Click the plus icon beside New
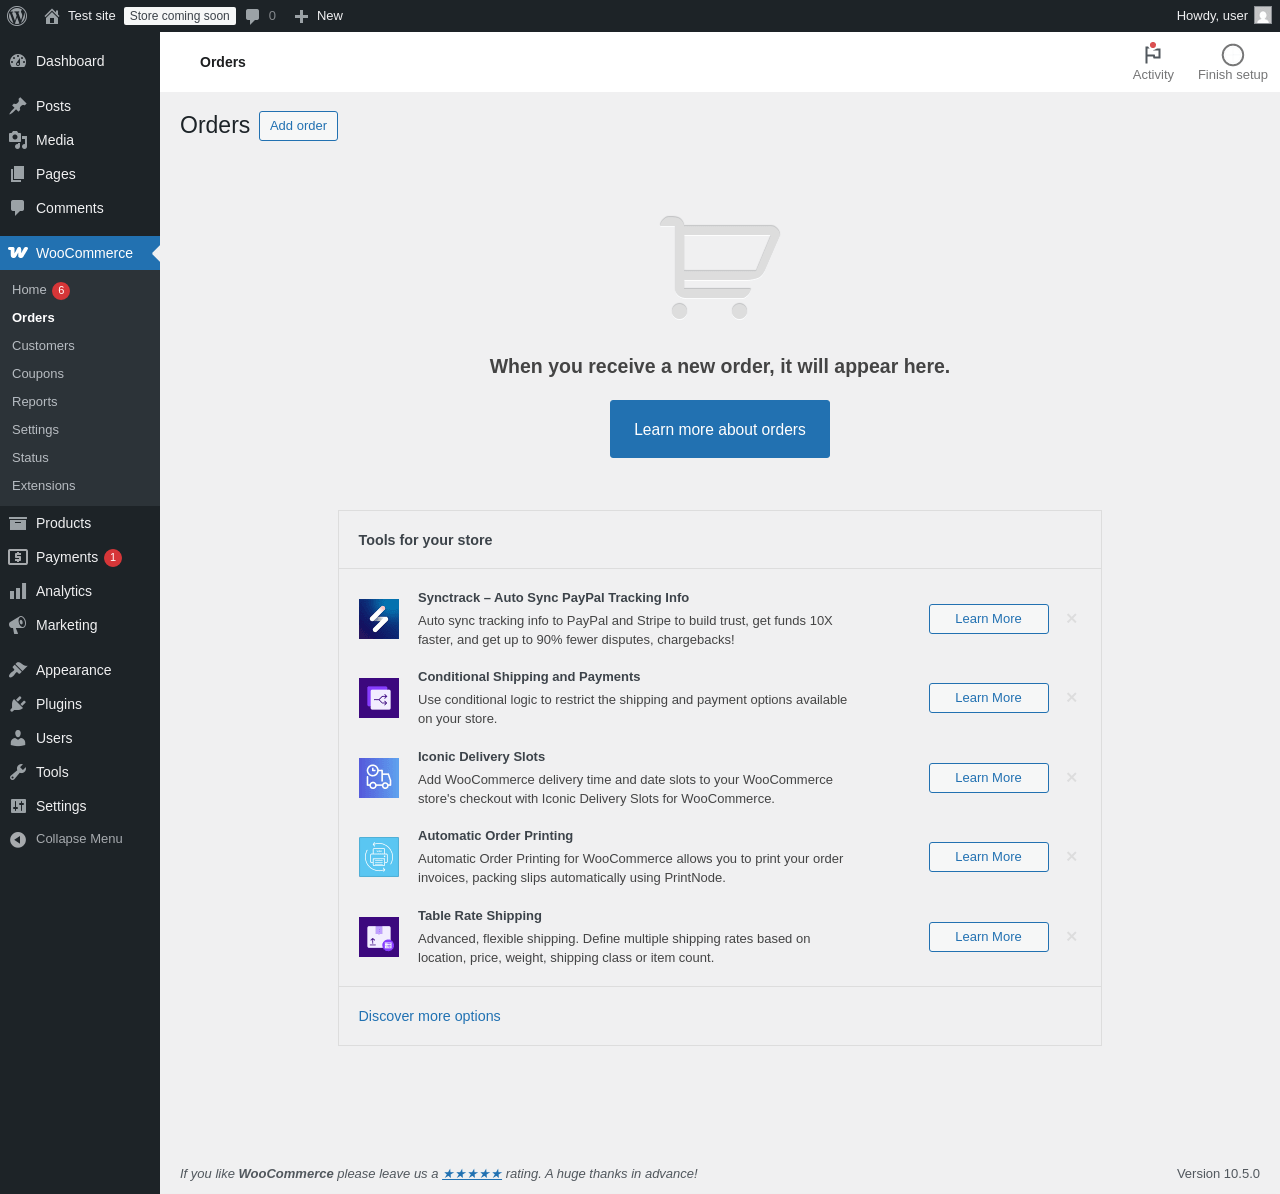 point(301,16)
